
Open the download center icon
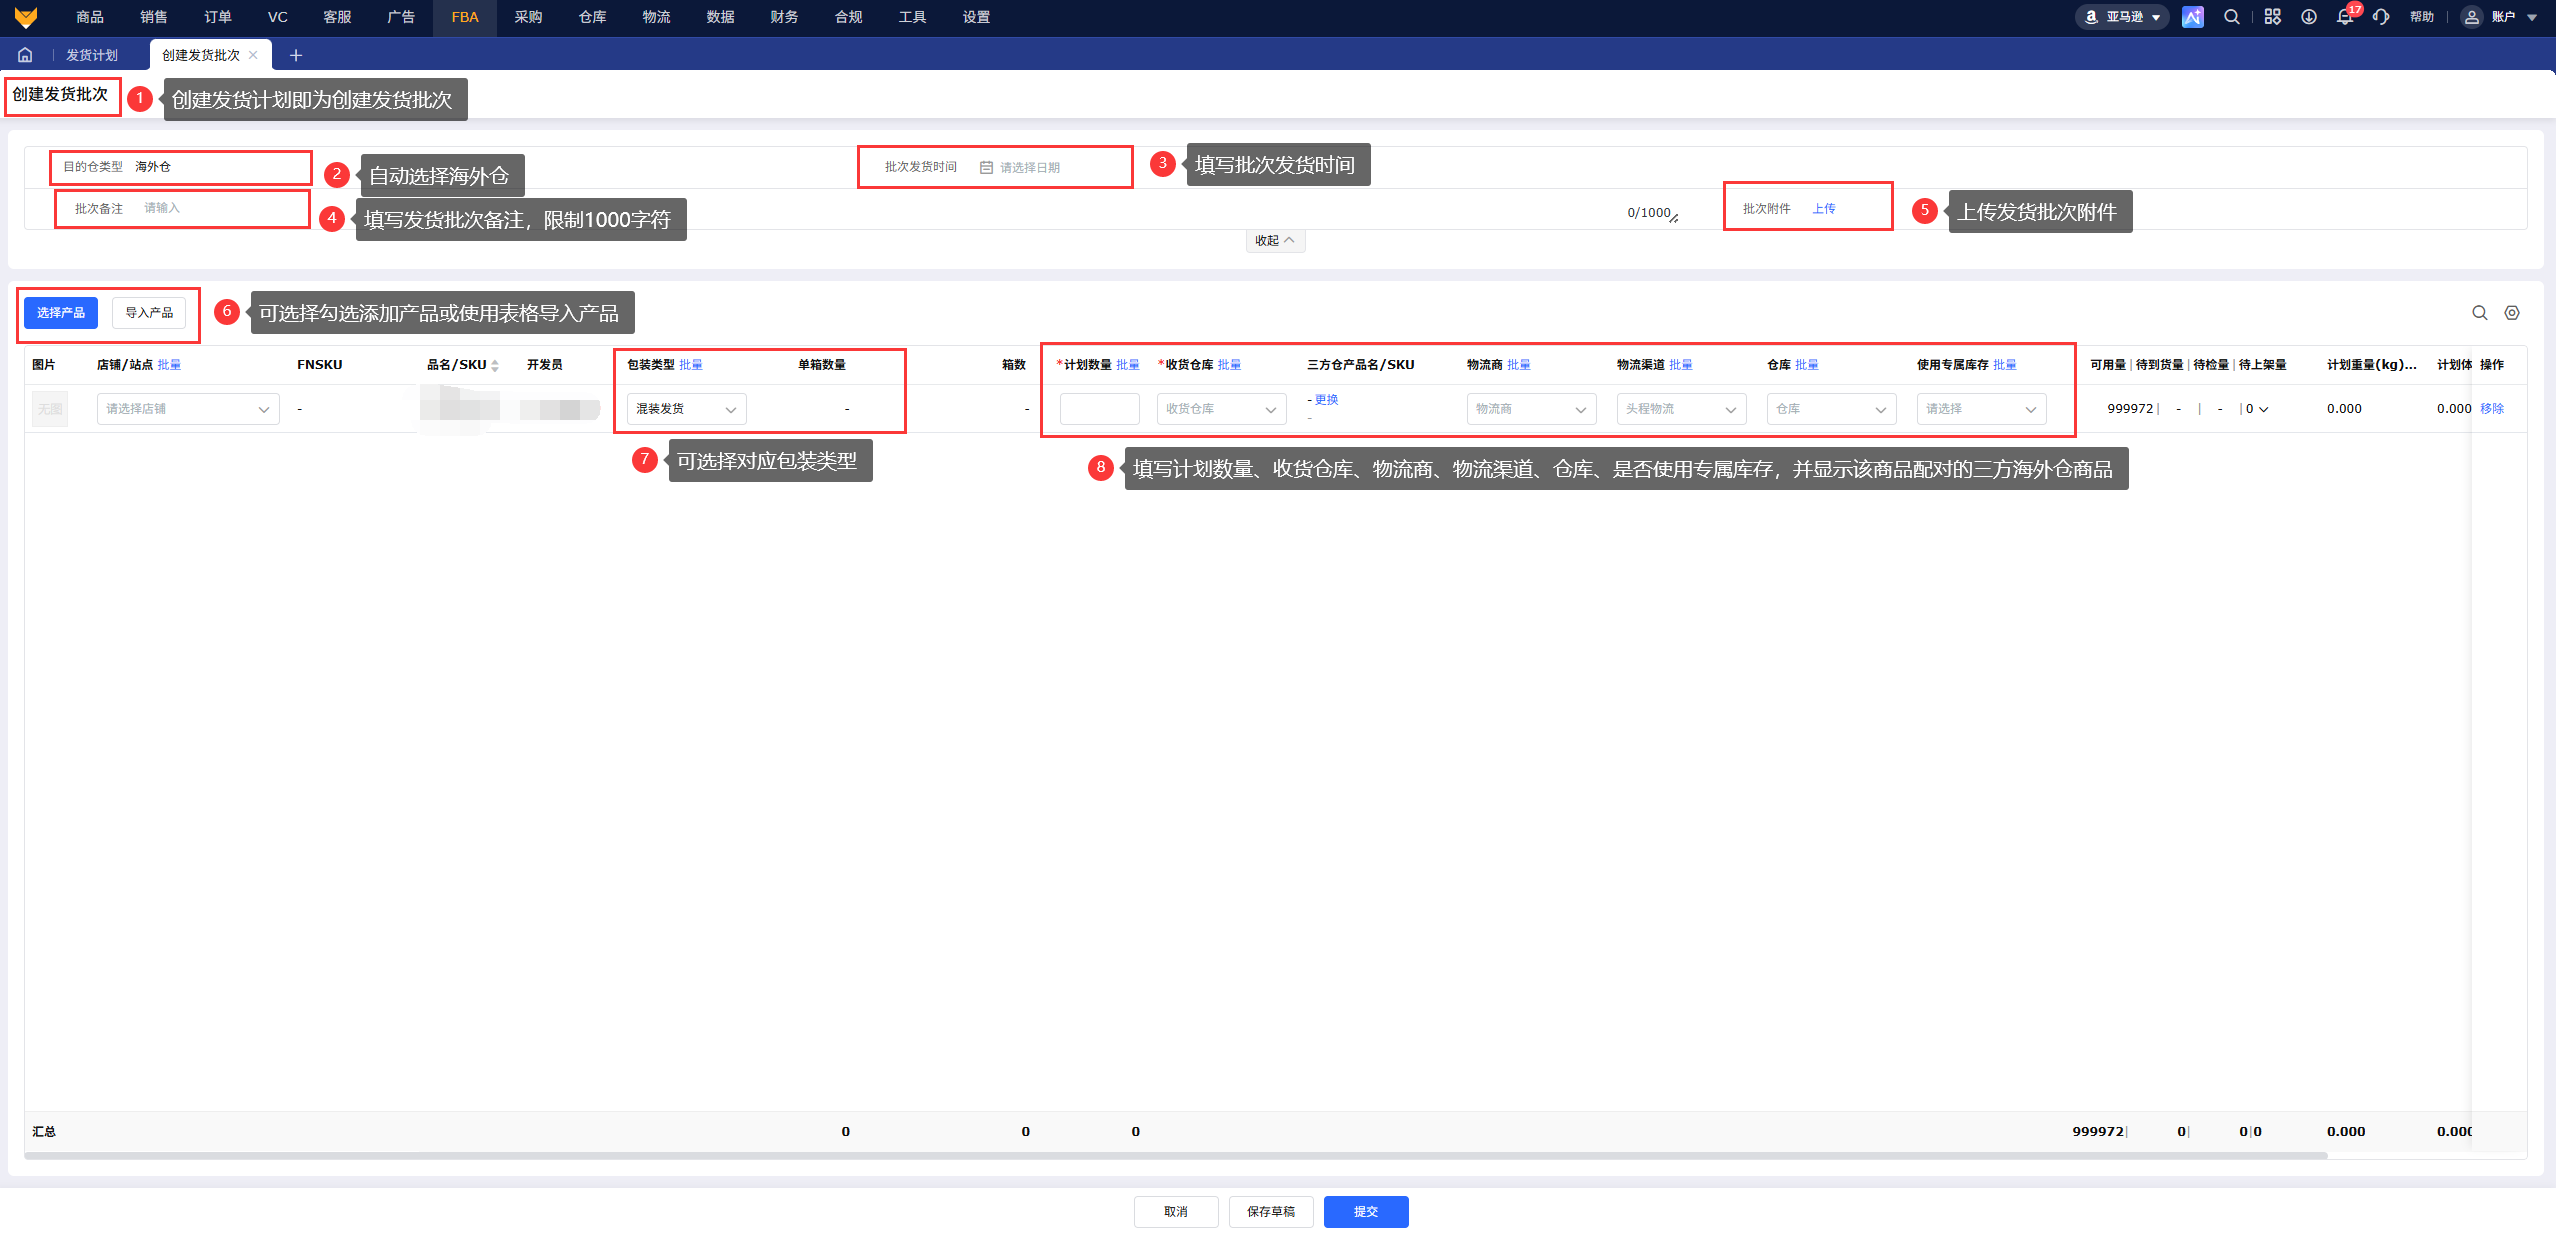click(x=2308, y=17)
